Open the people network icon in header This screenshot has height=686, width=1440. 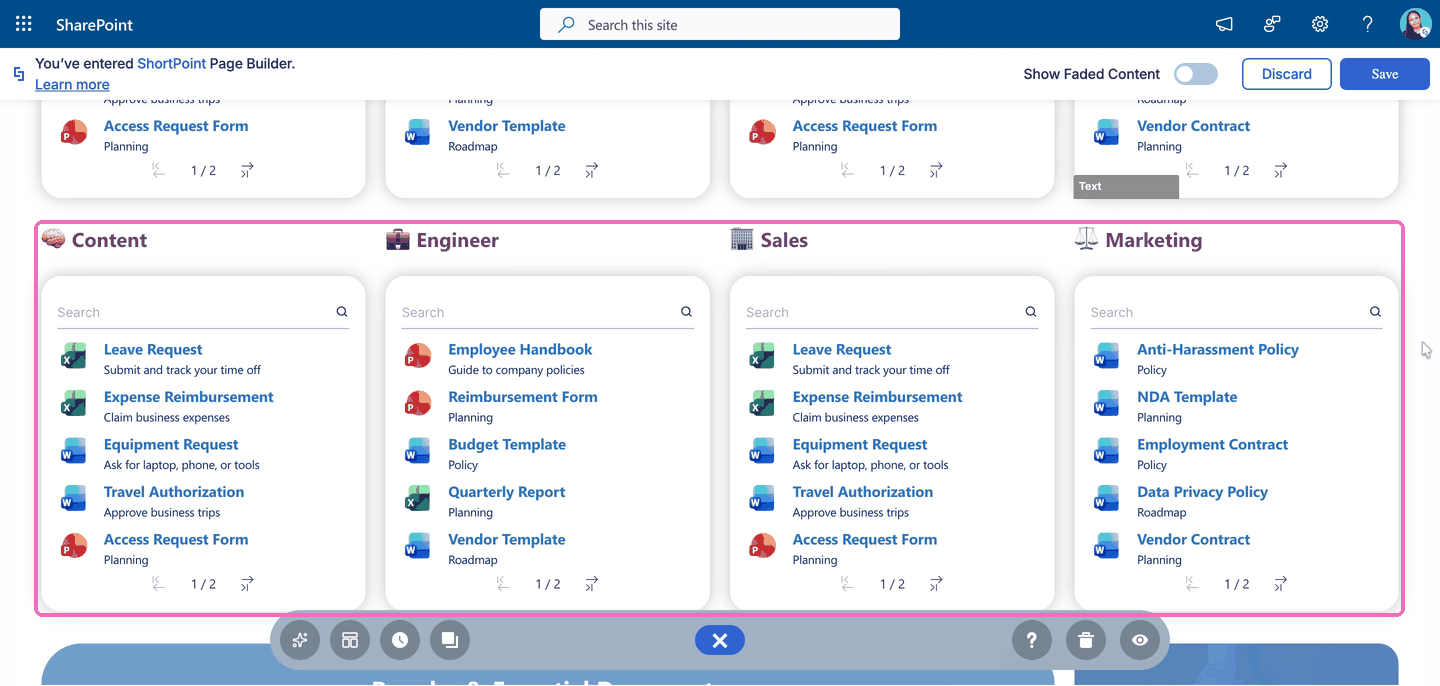[x=1272, y=24]
